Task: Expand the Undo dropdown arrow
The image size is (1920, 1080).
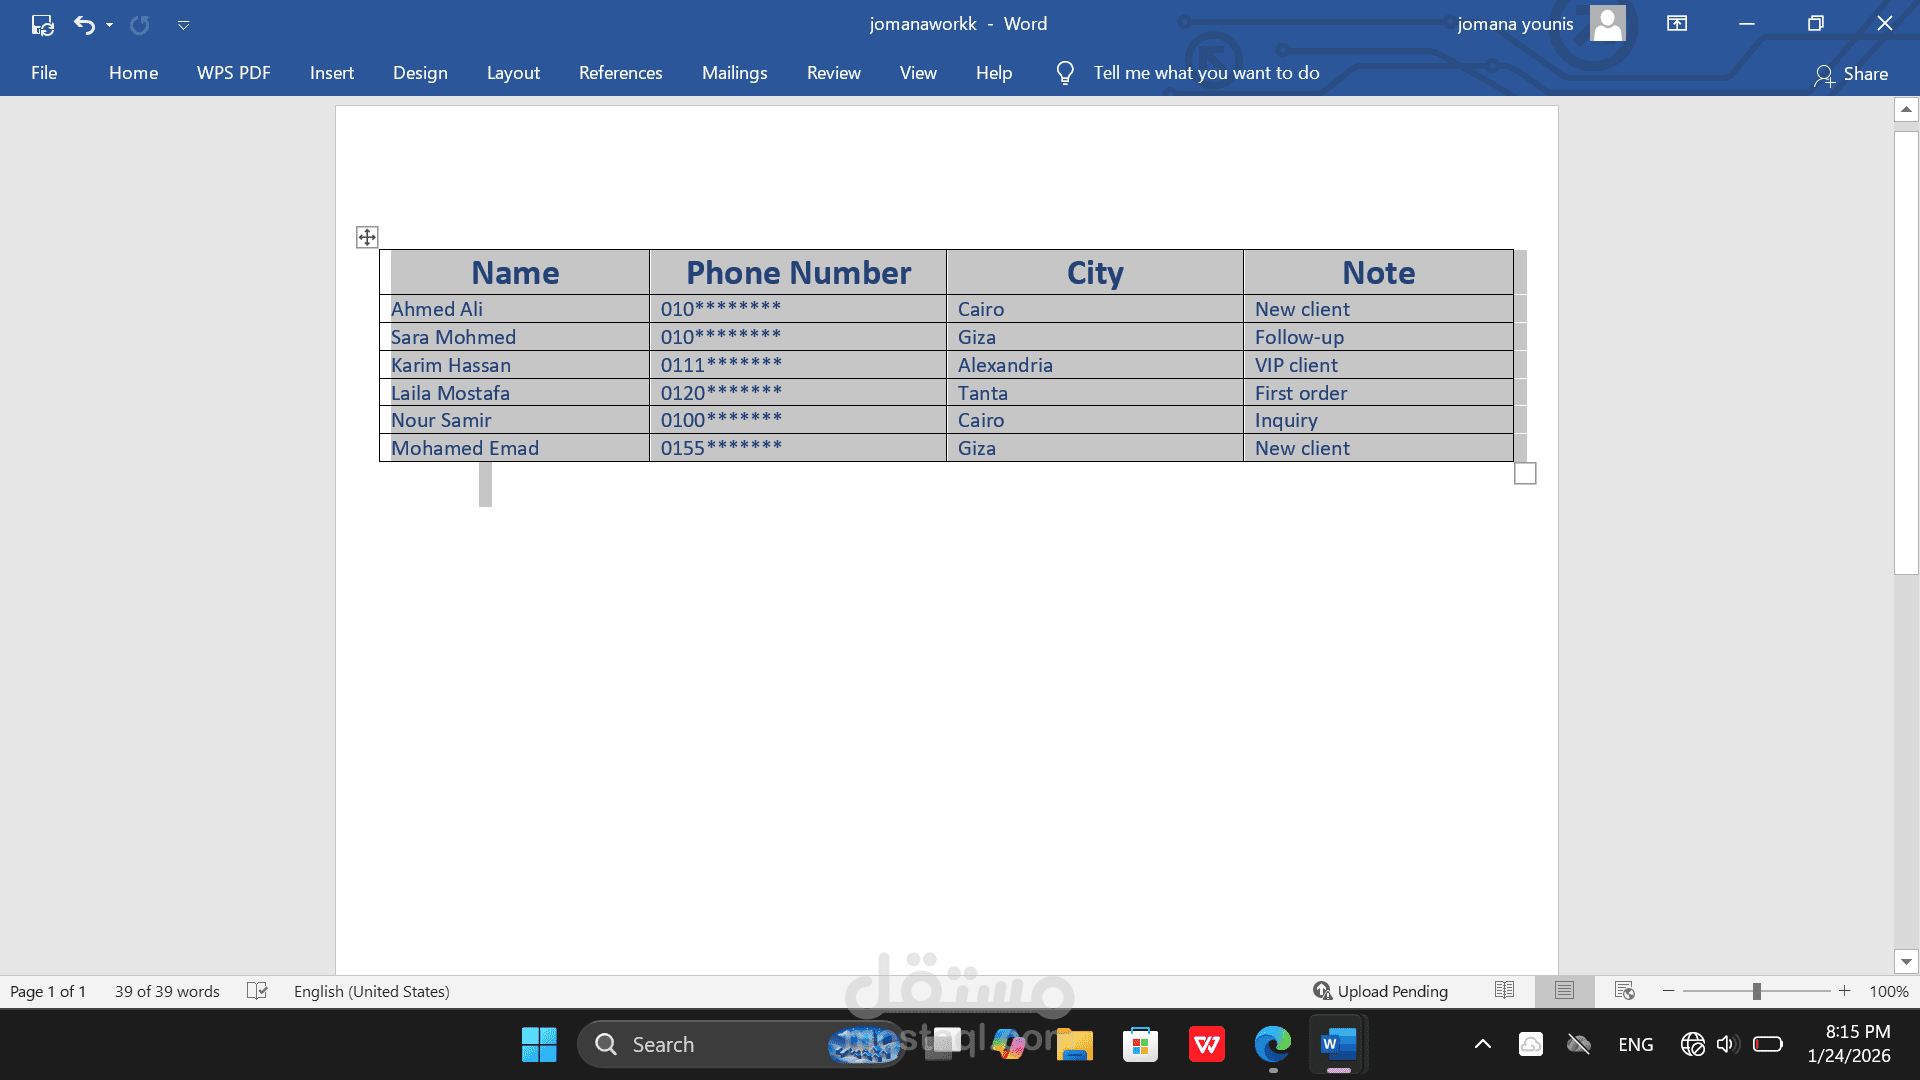Action: [108, 25]
